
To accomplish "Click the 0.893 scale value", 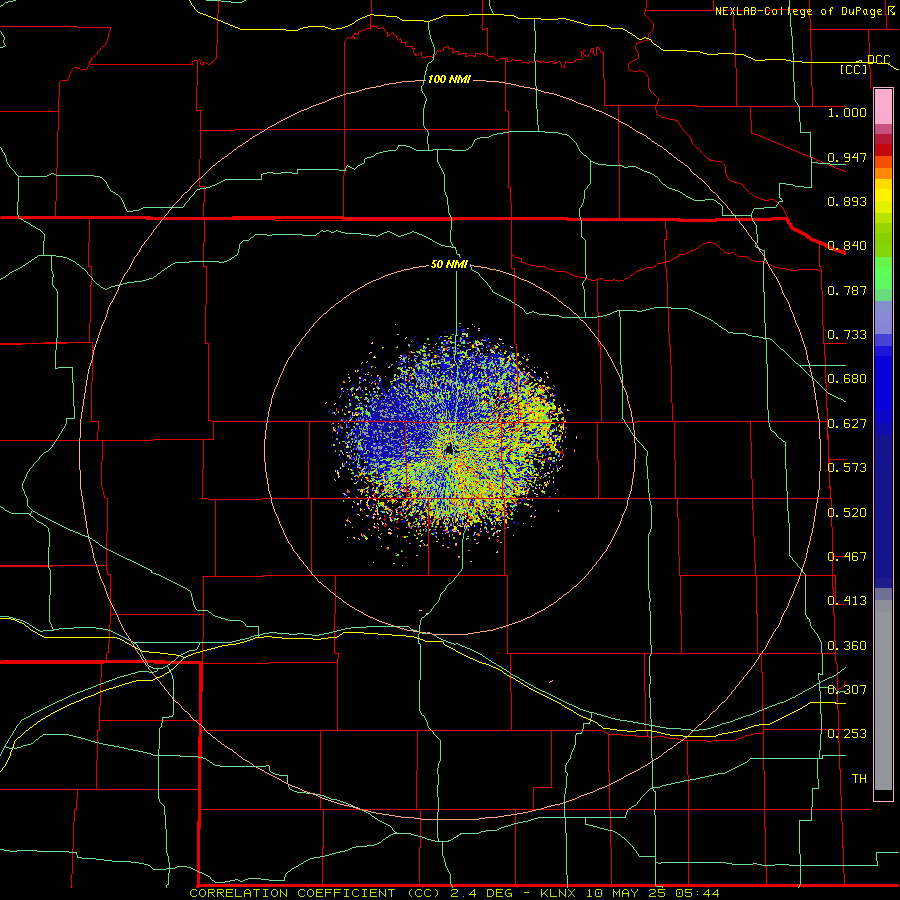I will 847,201.
